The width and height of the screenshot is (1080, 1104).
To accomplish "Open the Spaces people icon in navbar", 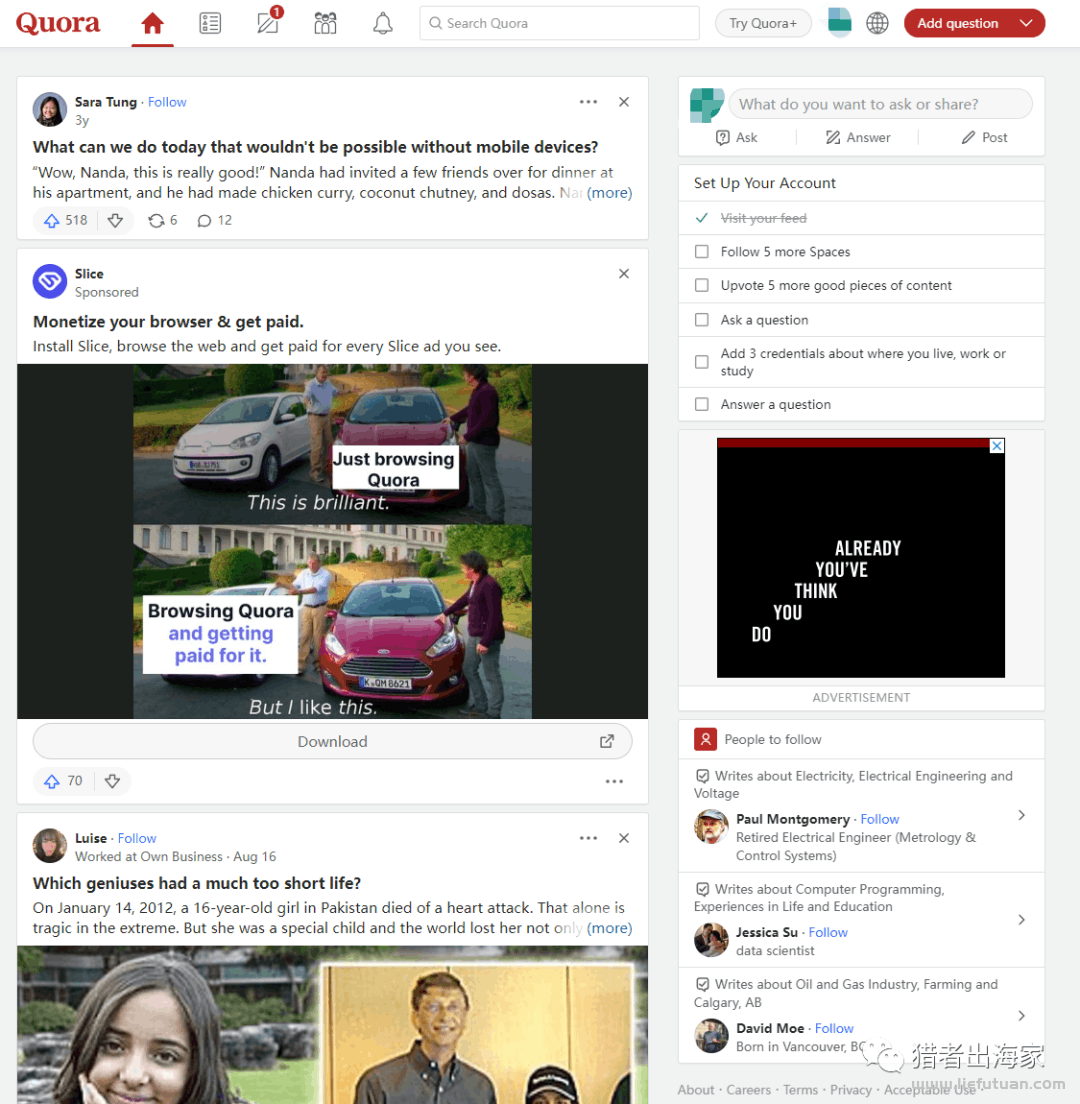I will pyautogui.click(x=325, y=23).
